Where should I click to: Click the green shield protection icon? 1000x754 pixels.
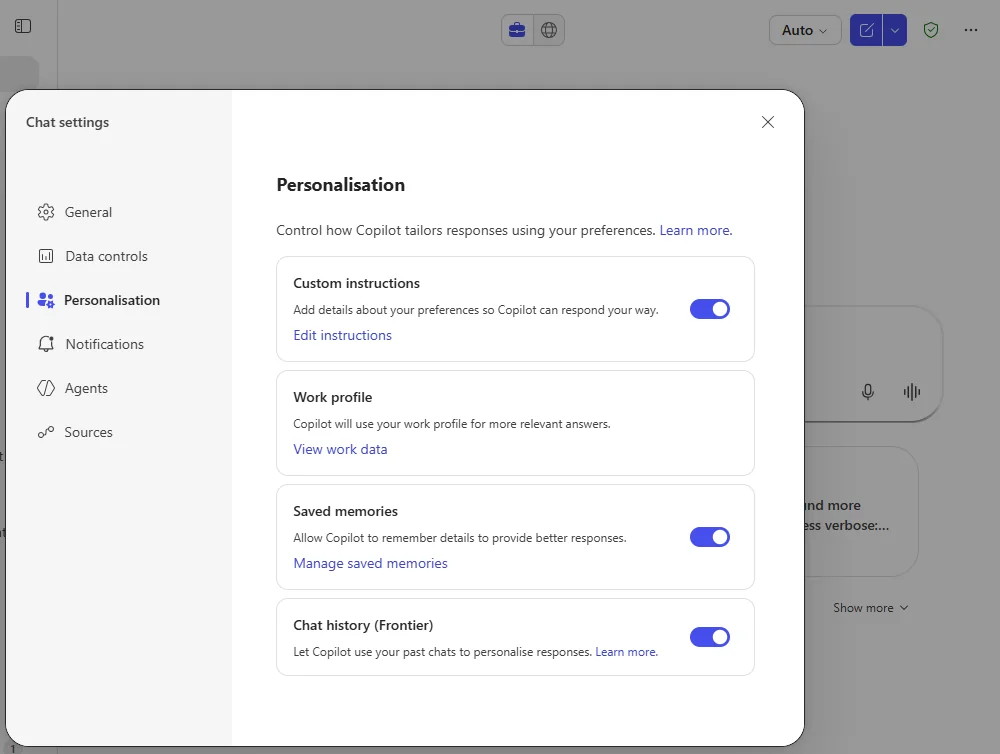[931, 30]
